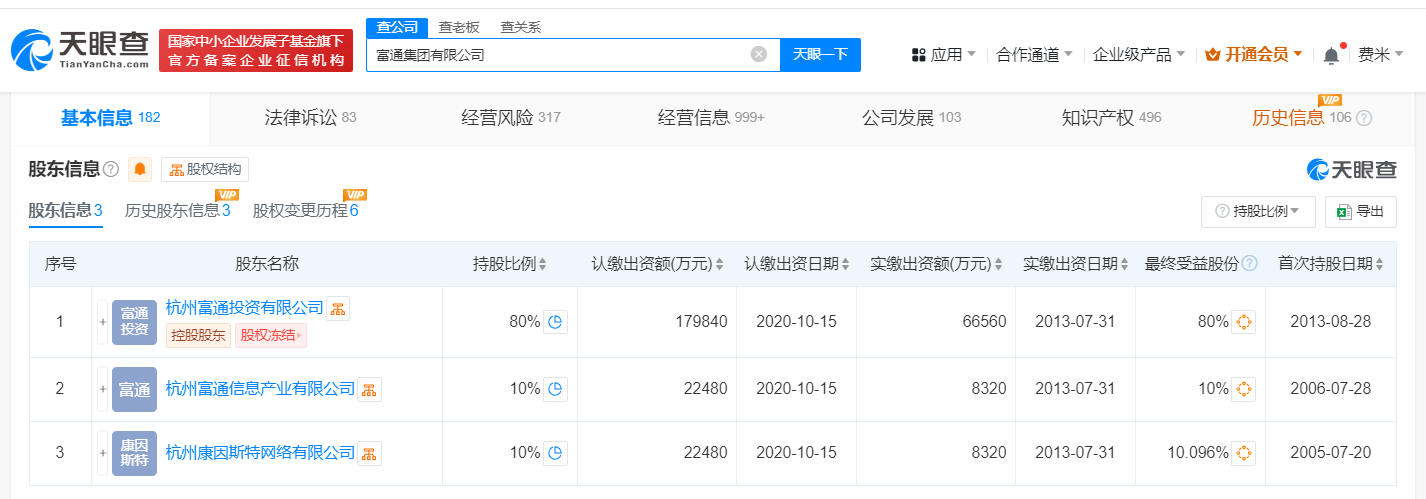Clear the search box with X icon
This screenshot has height=499, width=1426.
click(759, 54)
